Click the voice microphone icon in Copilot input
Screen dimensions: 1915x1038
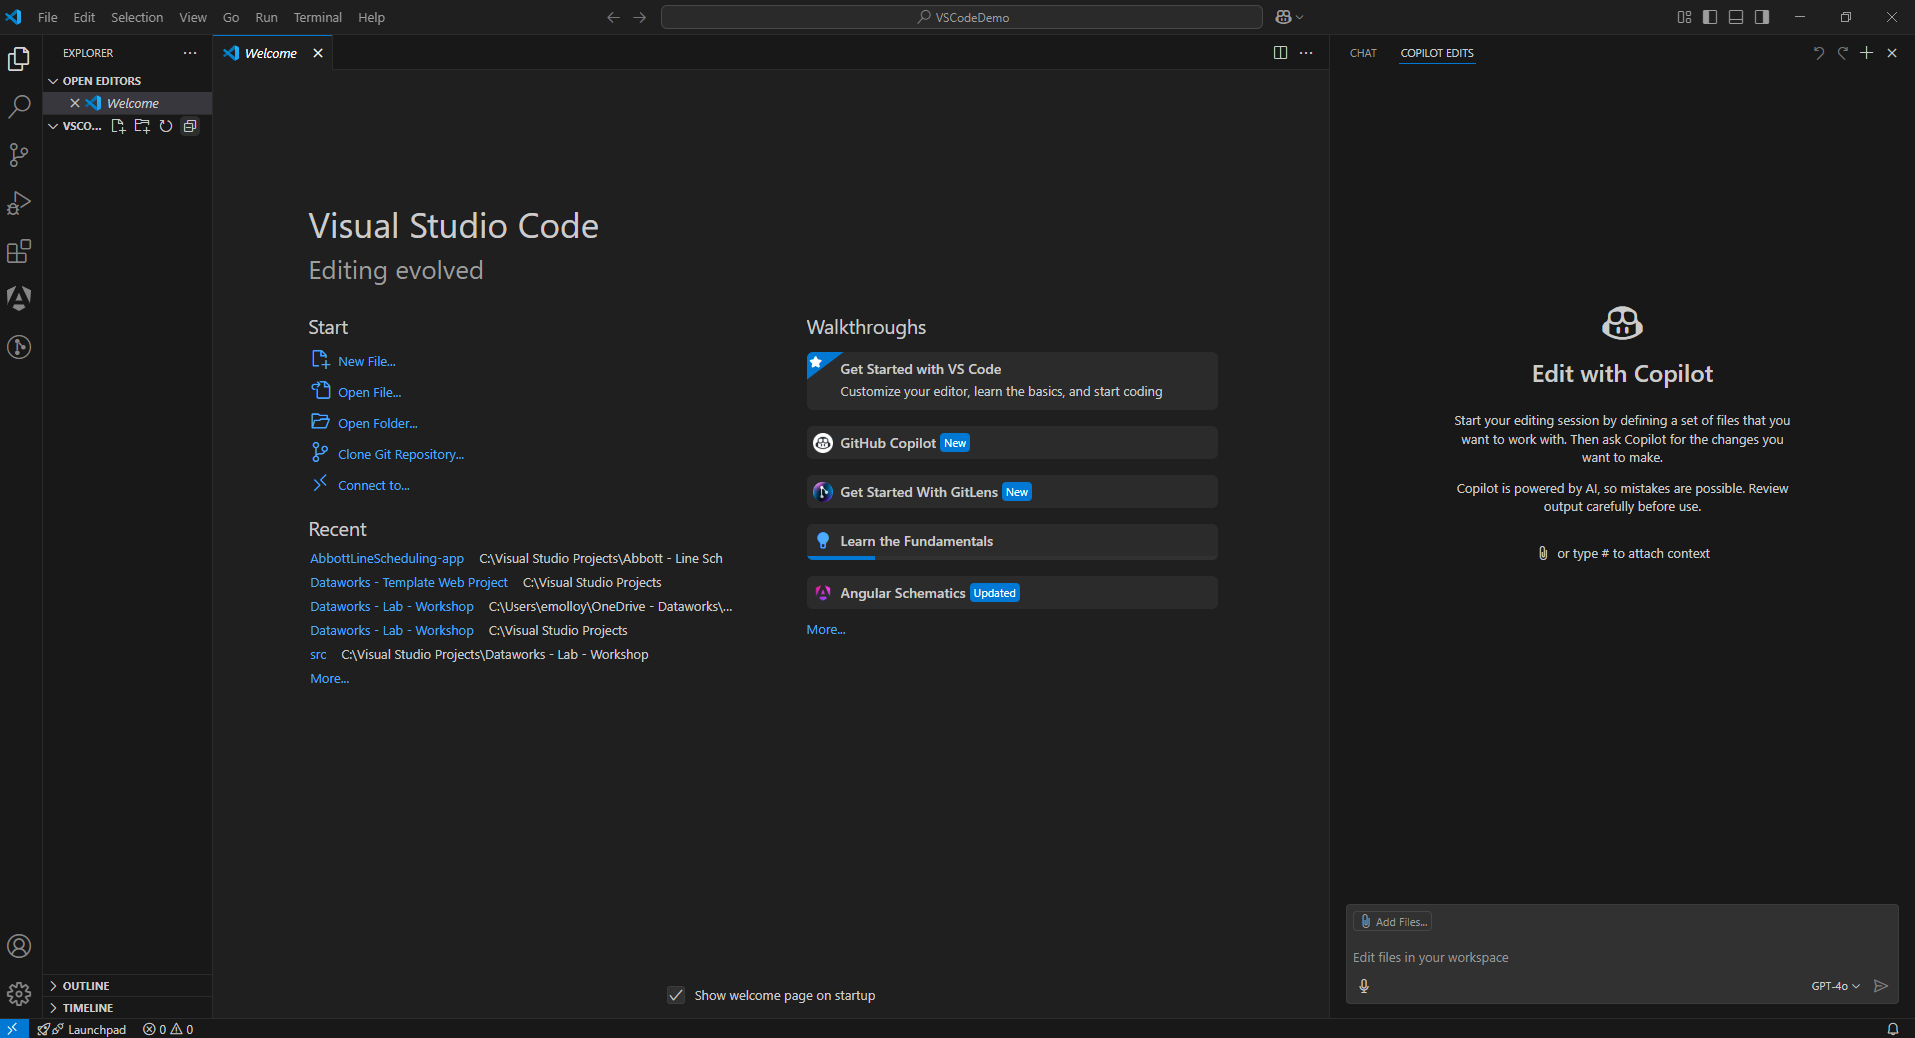[x=1364, y=986]
